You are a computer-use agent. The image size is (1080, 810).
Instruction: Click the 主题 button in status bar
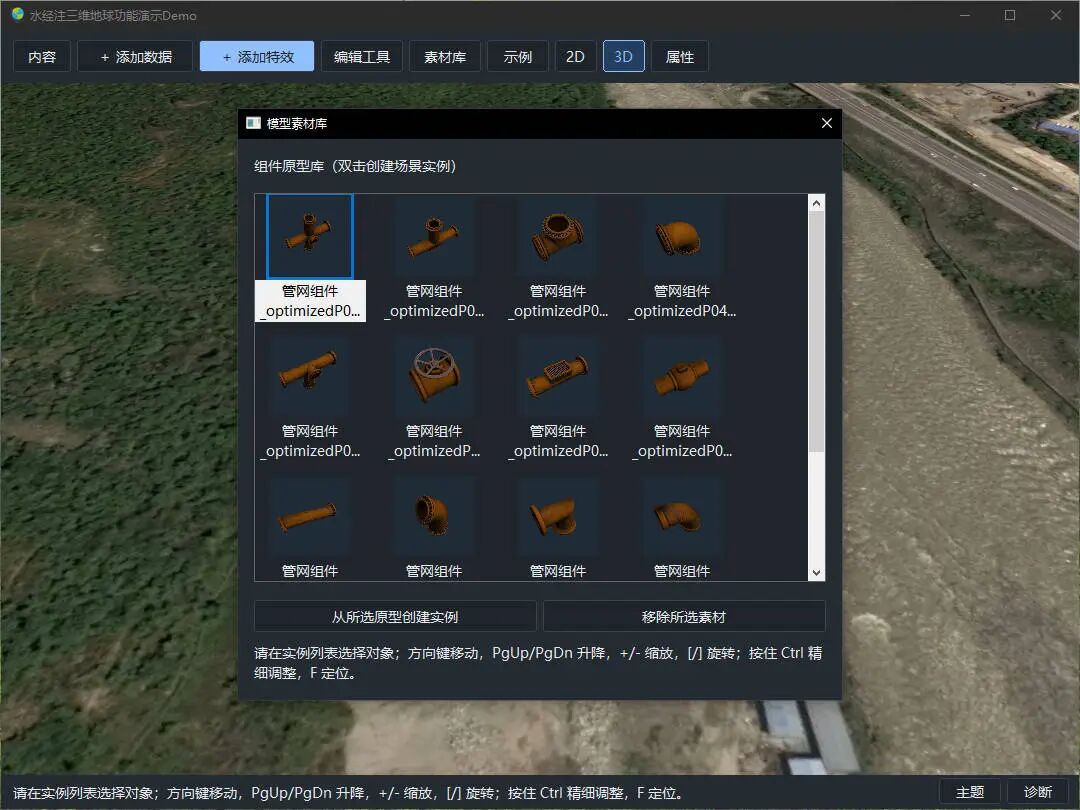(x=970, y=792)
